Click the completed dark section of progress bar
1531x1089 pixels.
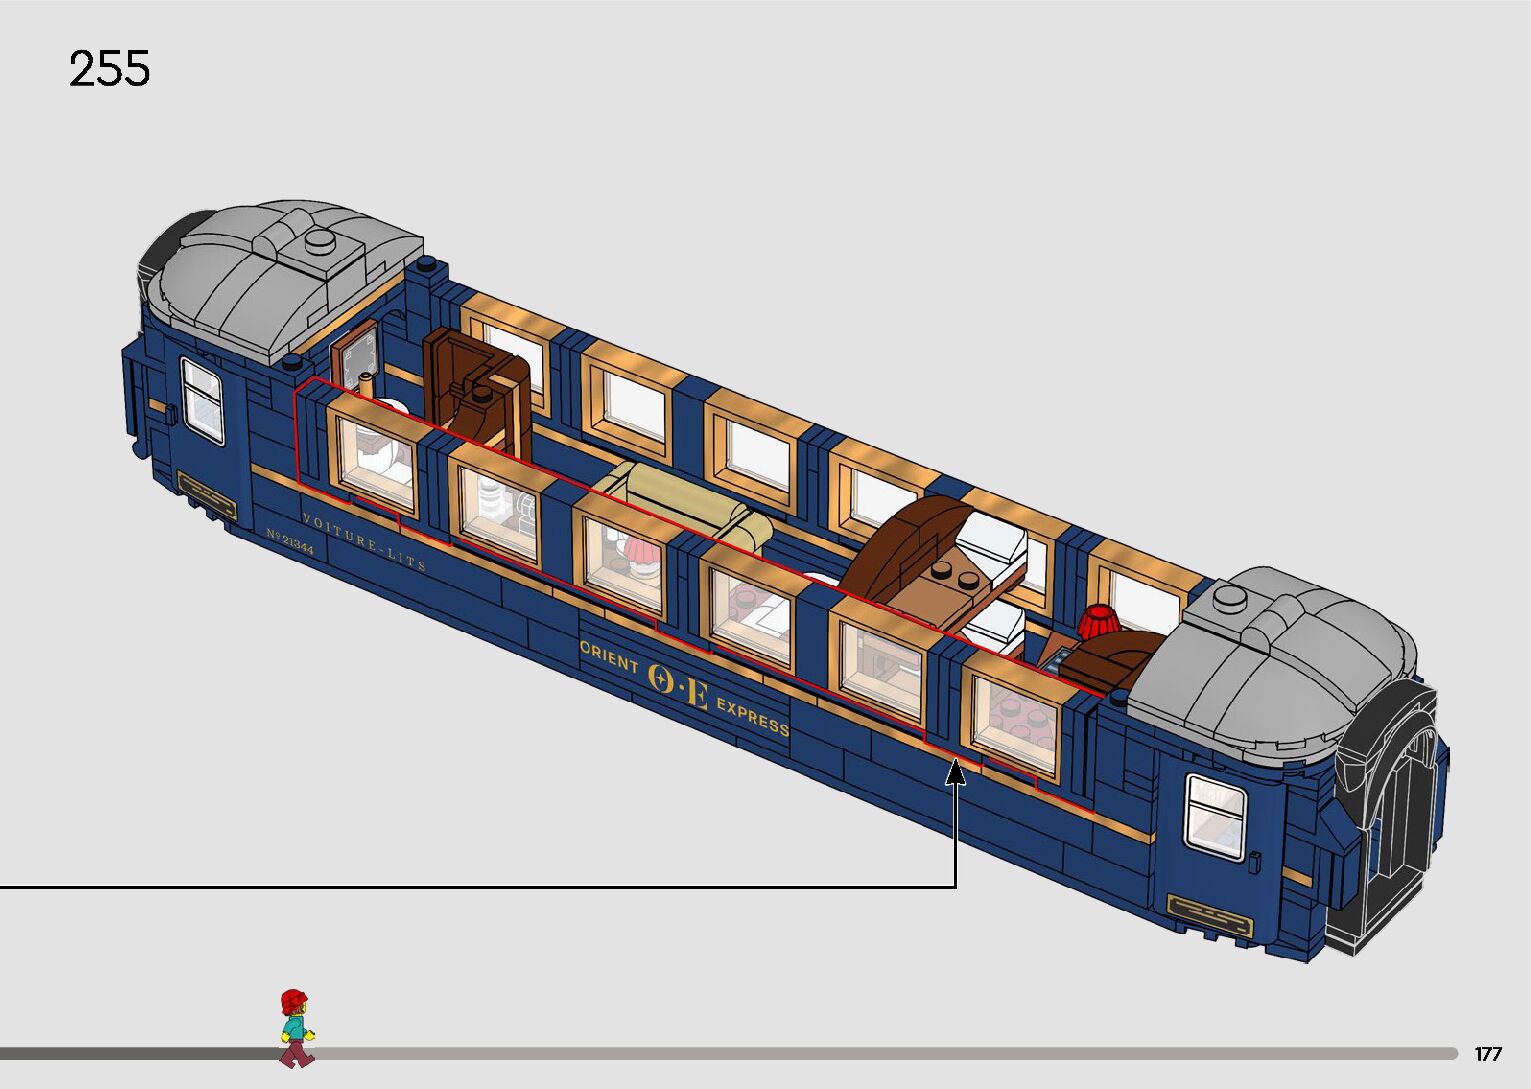[x=140, y=1053]
